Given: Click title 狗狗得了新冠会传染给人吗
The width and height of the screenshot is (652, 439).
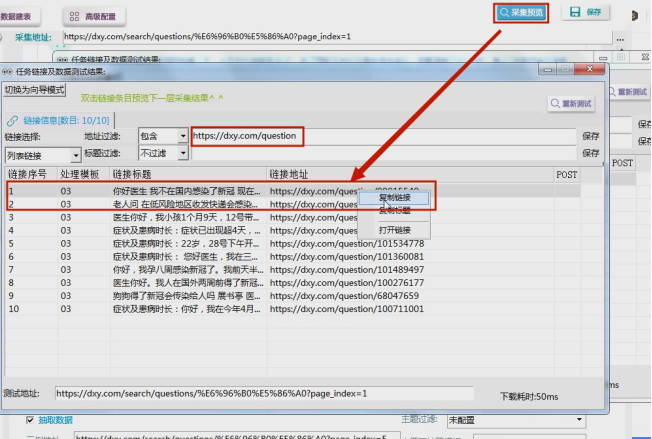Looking at the screenshot, I should pos(187,296).
